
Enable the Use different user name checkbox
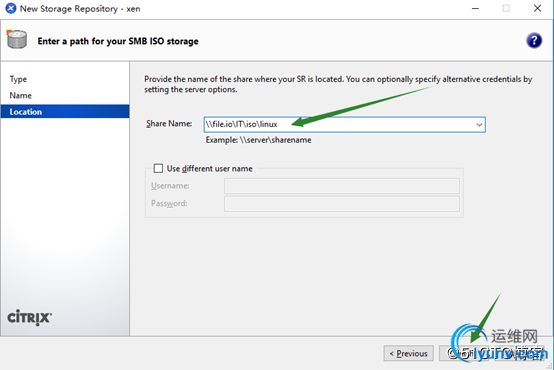point(158,168)
